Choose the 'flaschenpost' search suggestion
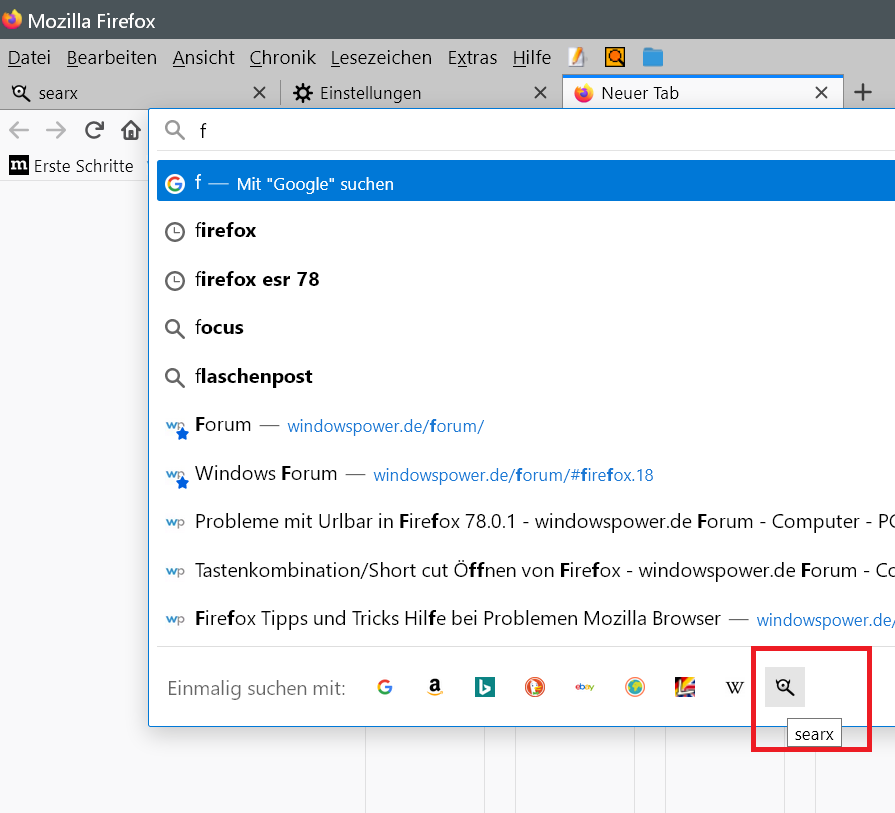 526,376
